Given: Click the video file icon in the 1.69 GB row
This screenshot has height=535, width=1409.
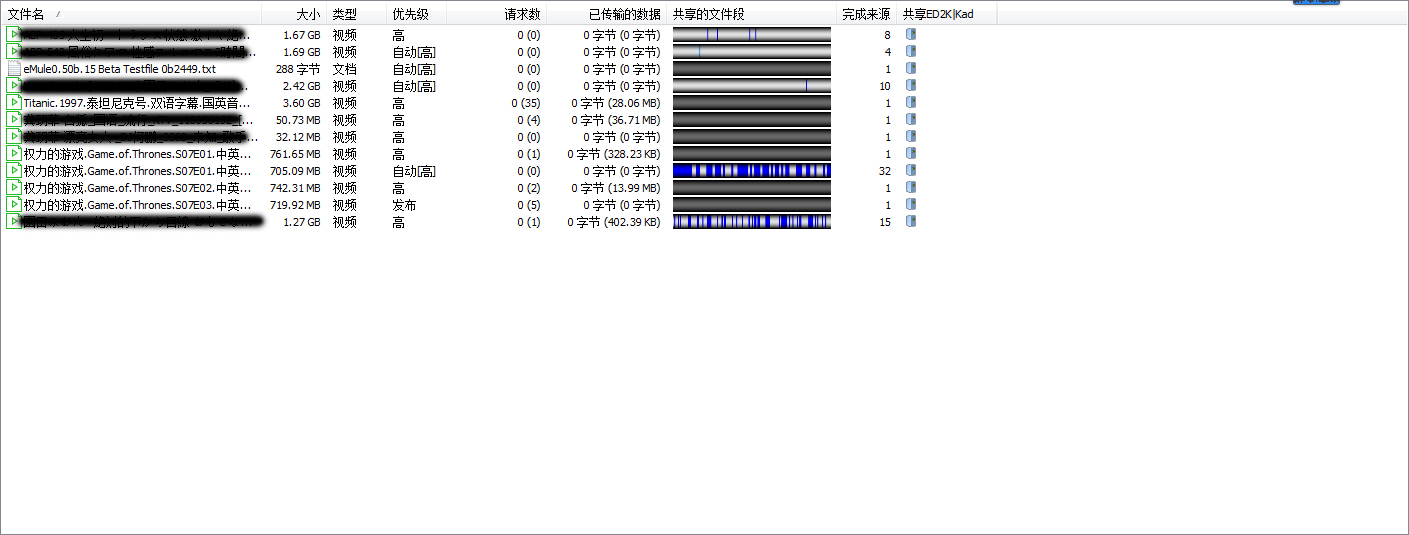Looking at the screenshot, I should pos(14,52).
